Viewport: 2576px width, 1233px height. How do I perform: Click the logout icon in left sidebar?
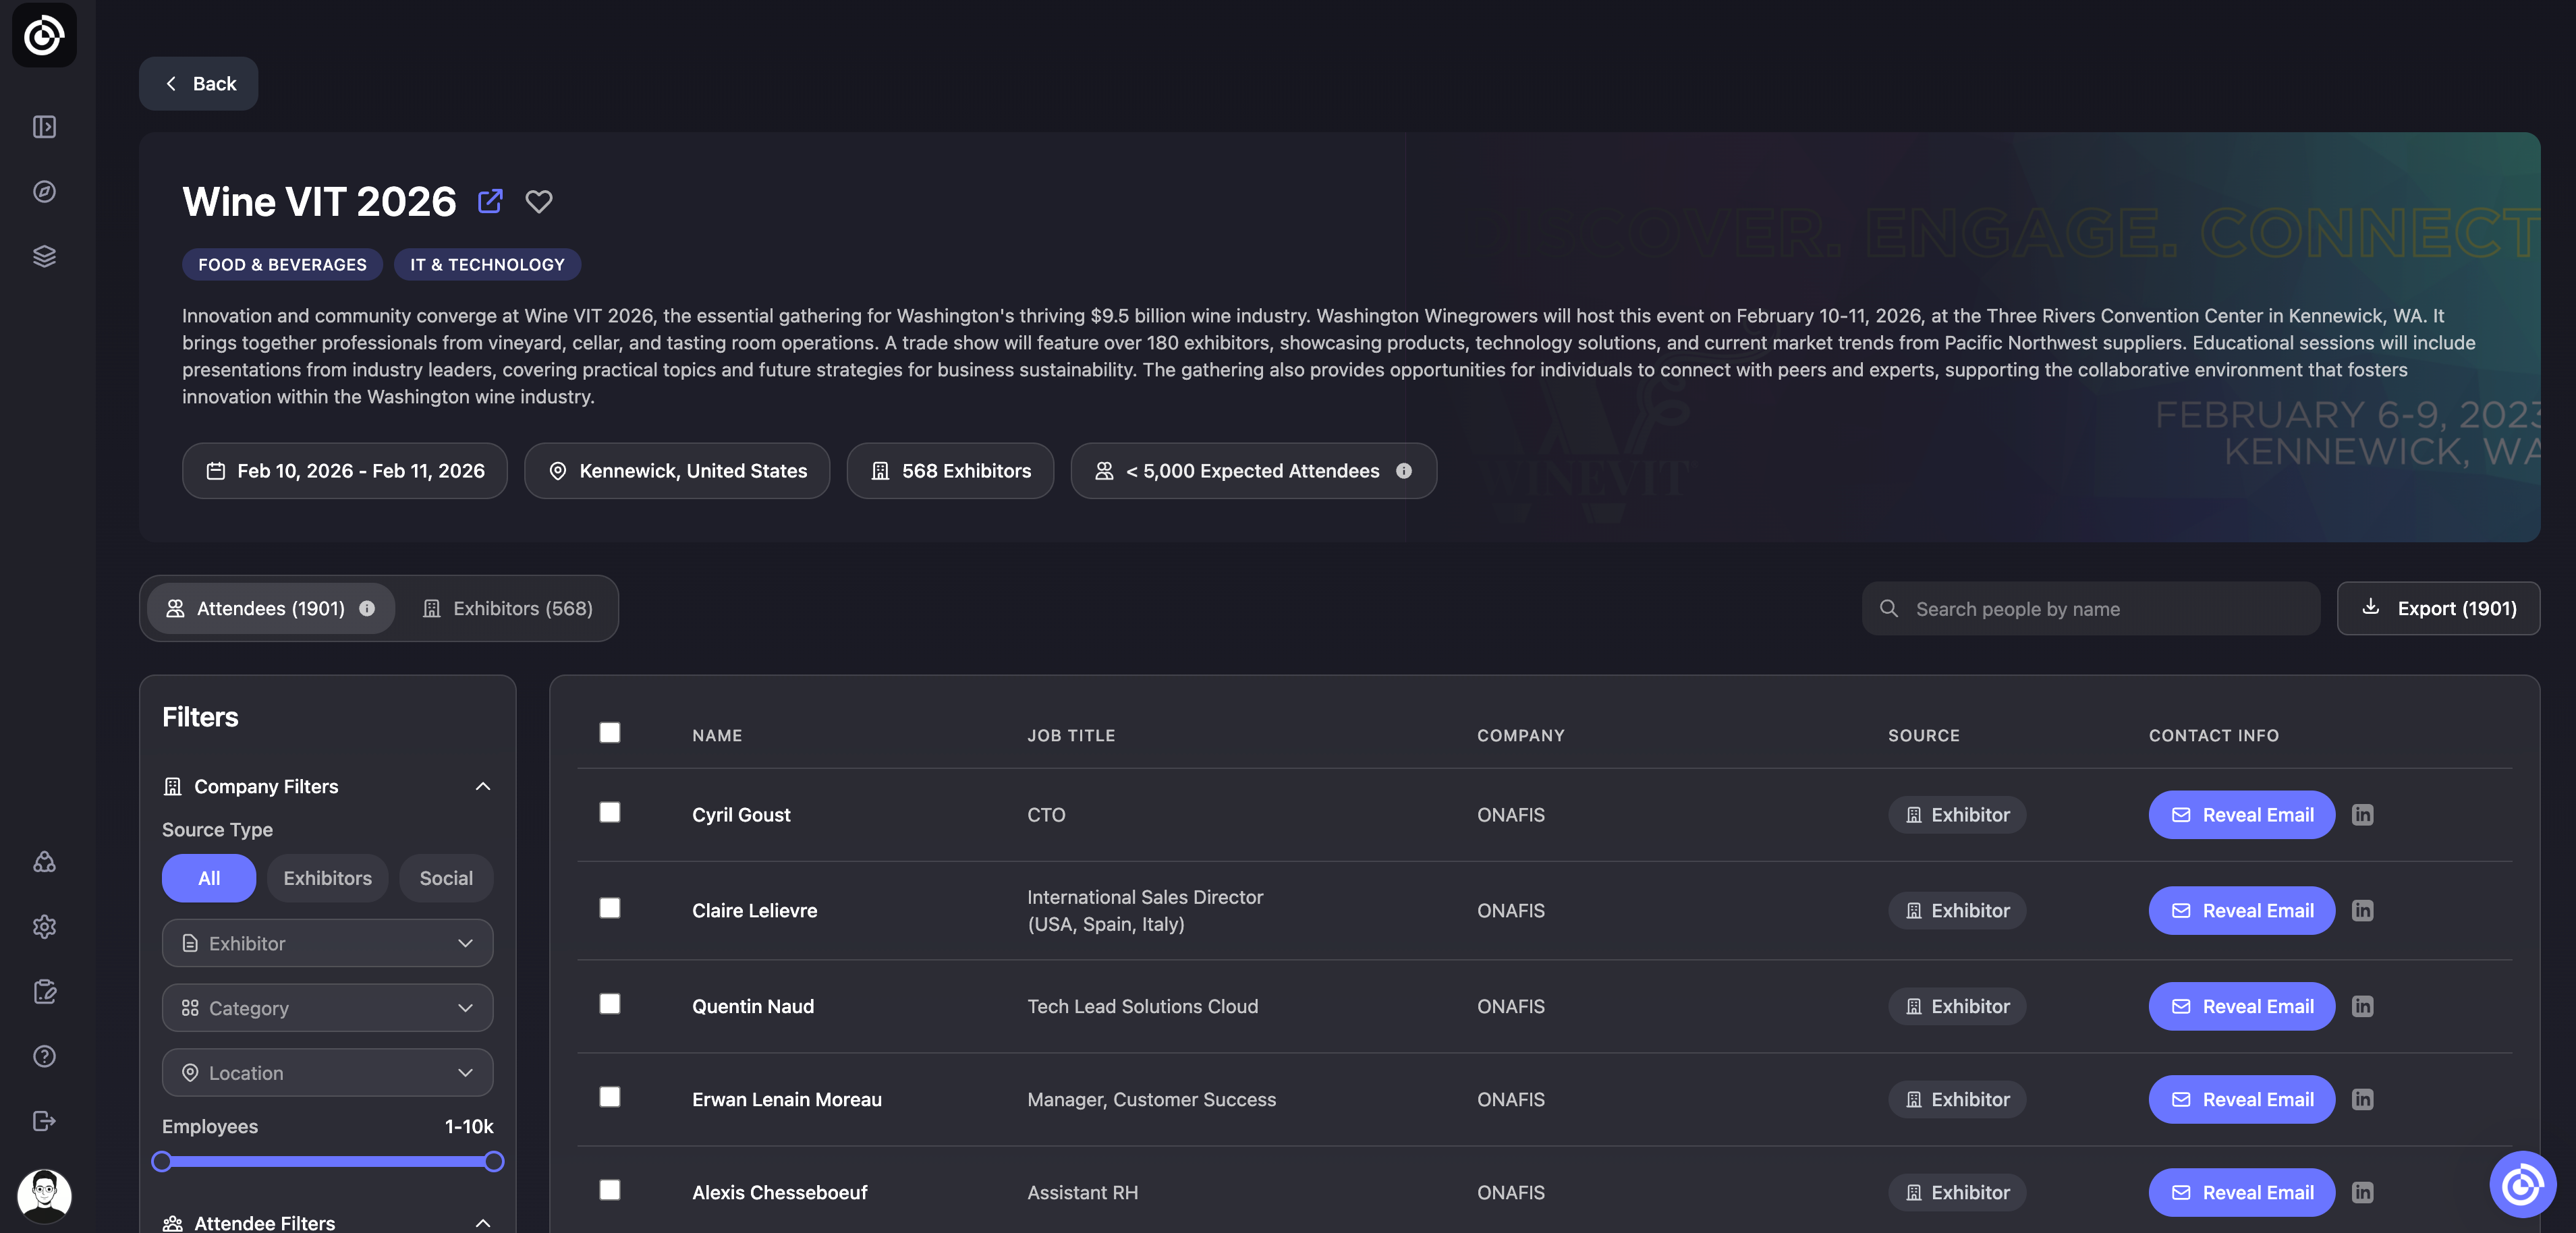(x=44, y=1121)
